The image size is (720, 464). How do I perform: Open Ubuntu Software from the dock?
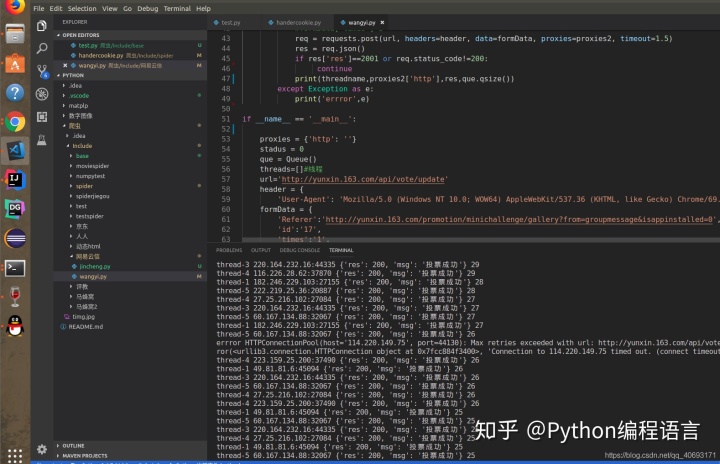pyautogui.click(x=15, y=63)
